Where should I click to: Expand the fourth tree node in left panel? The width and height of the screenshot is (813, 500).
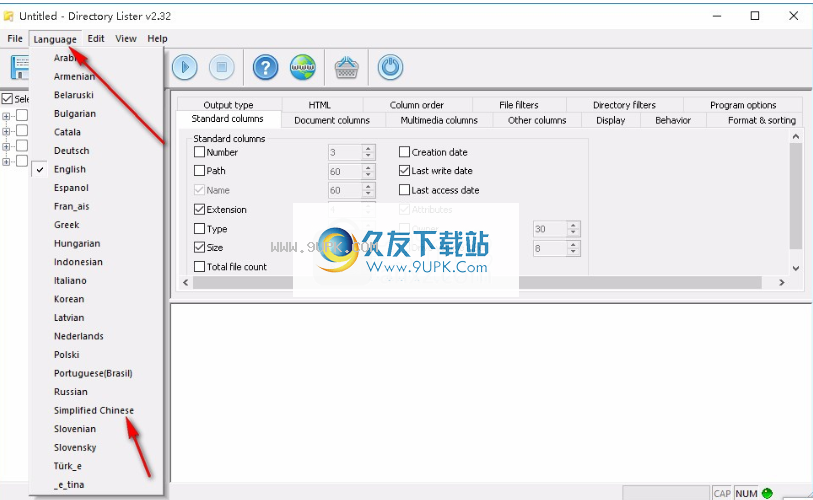[6, 162]
